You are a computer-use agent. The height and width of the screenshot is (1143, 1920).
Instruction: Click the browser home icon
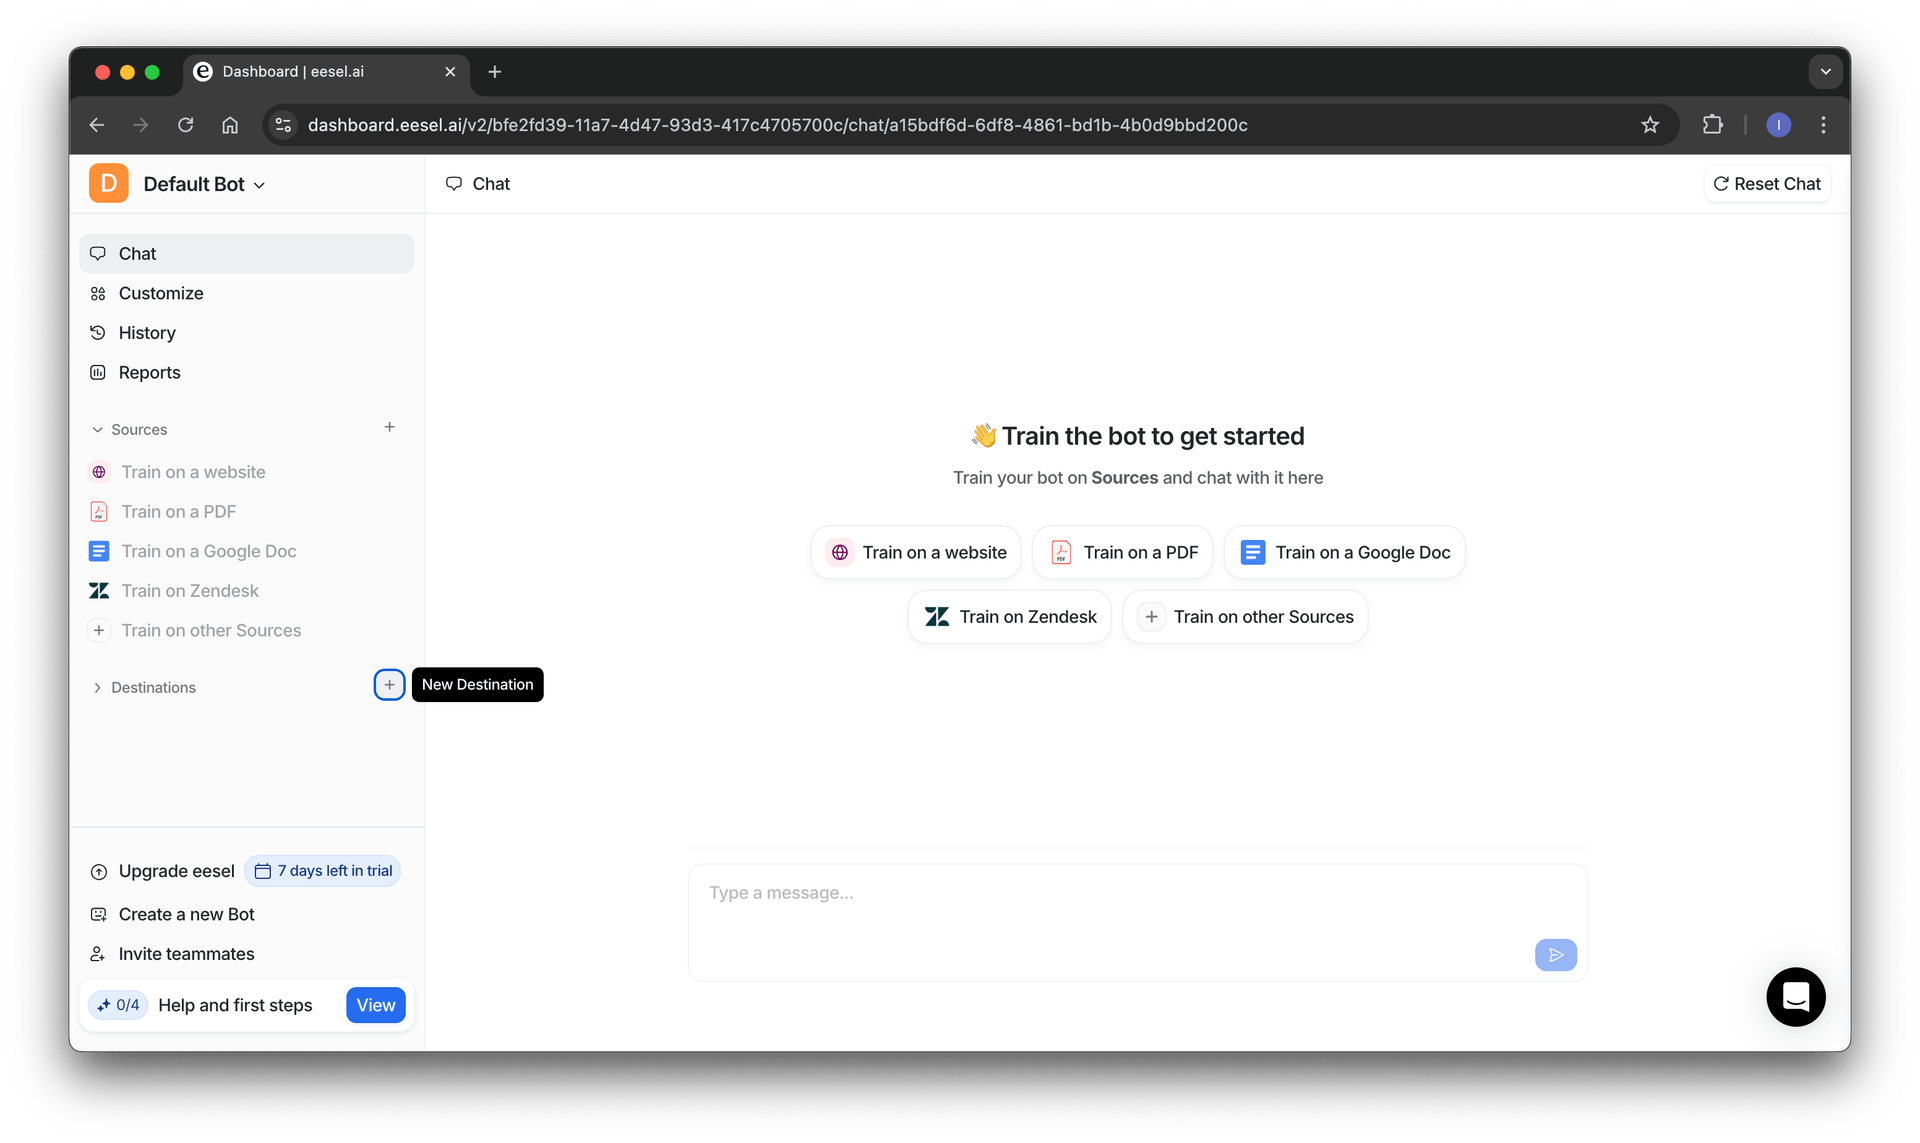click(x=230, y=125)
